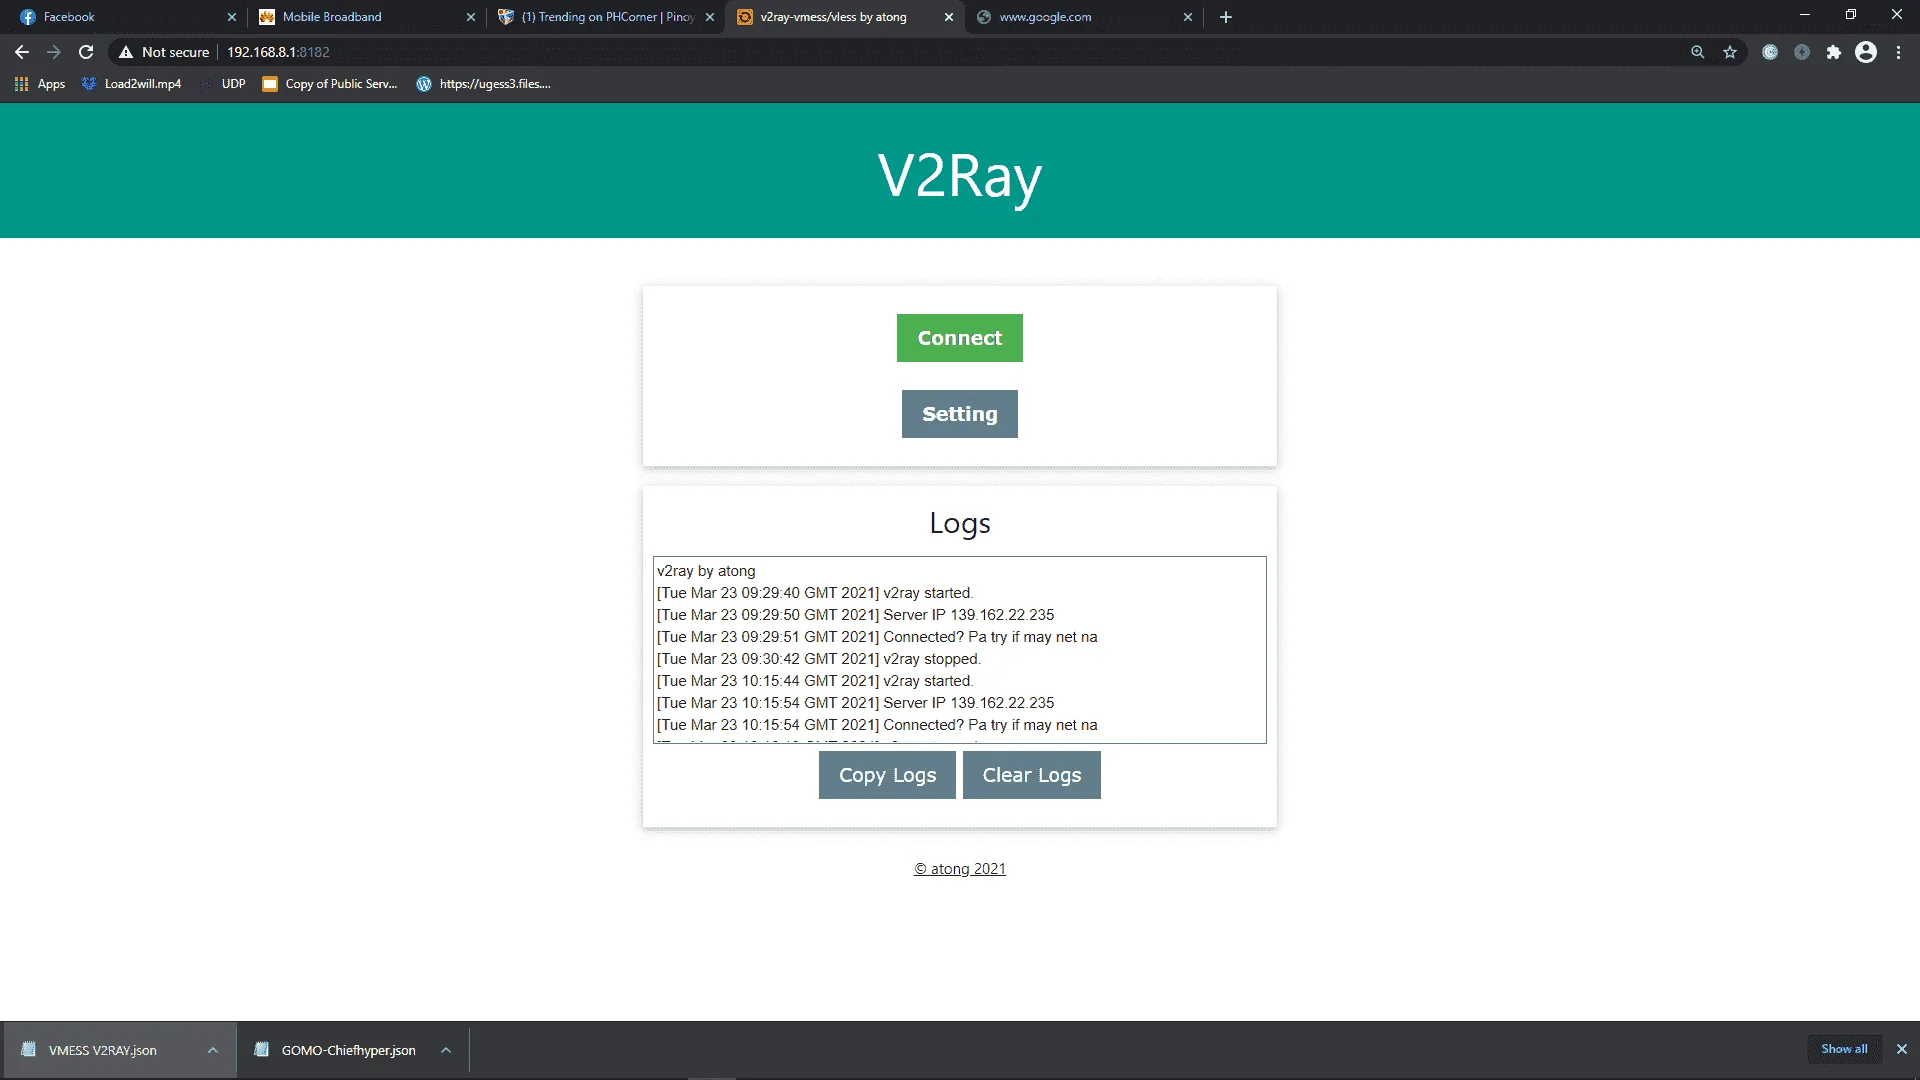Close the downloads bar
This screenshot has width=1920, height=1080.
point(1902,1049)
